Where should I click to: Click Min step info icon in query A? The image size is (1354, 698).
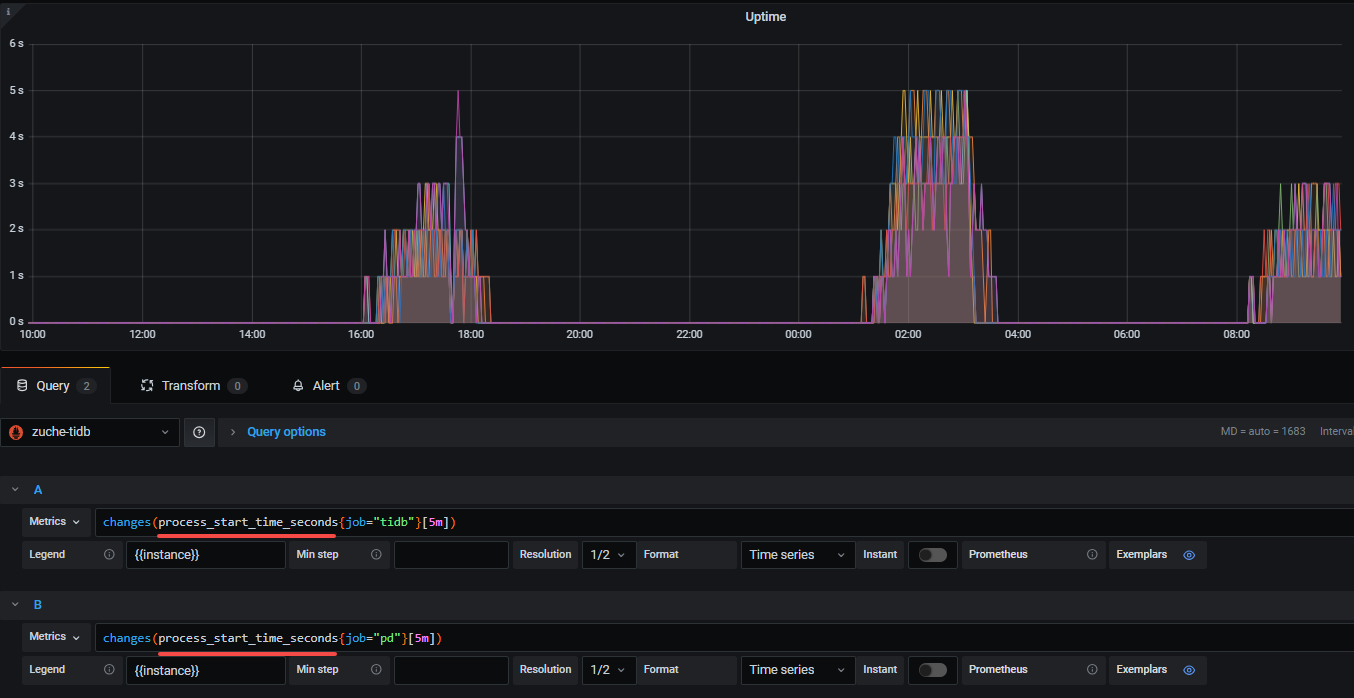pos(376,554)
